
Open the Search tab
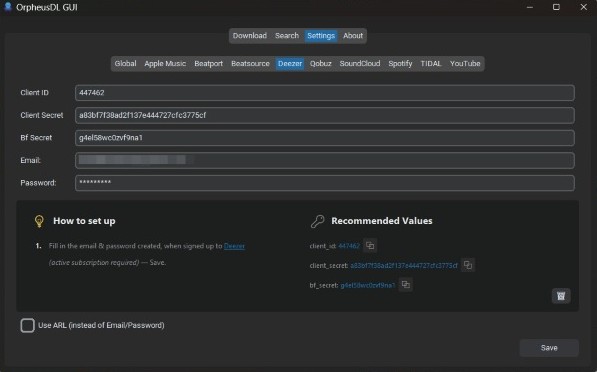287,36
